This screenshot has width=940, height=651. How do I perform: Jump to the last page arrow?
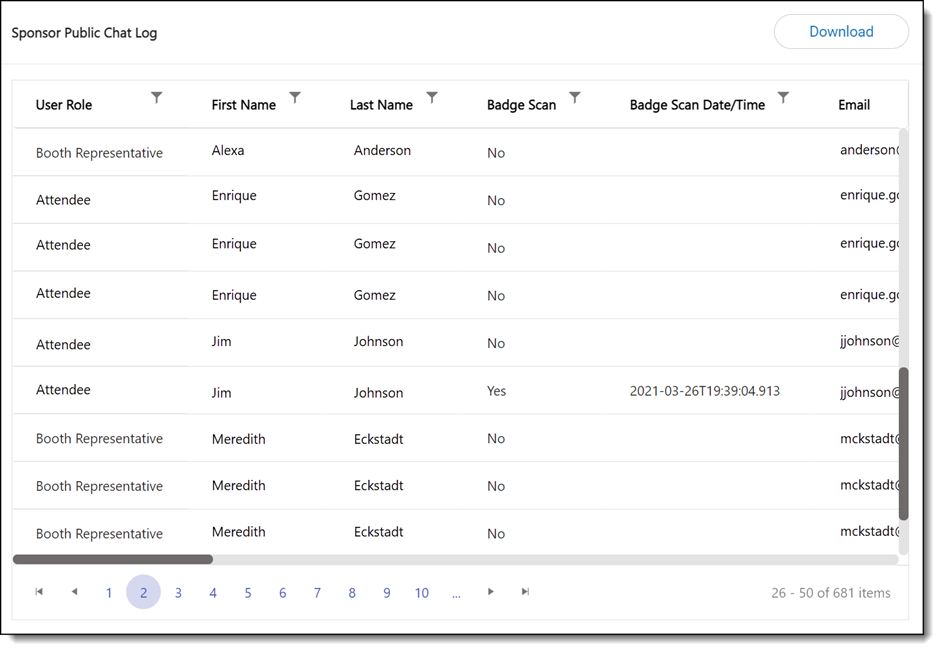pos(525,592)
